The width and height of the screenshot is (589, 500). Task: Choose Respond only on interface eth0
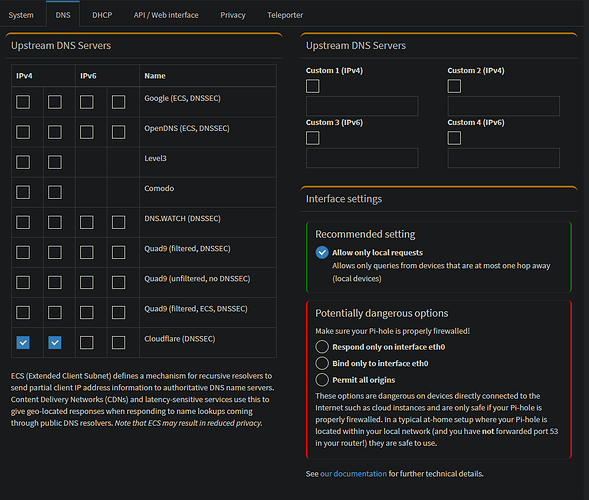322,347
